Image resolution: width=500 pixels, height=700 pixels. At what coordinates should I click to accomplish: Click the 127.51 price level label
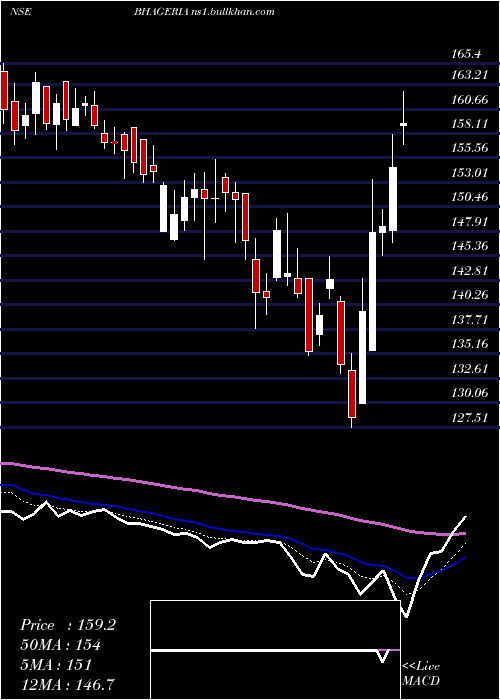(x=470, y=418)
